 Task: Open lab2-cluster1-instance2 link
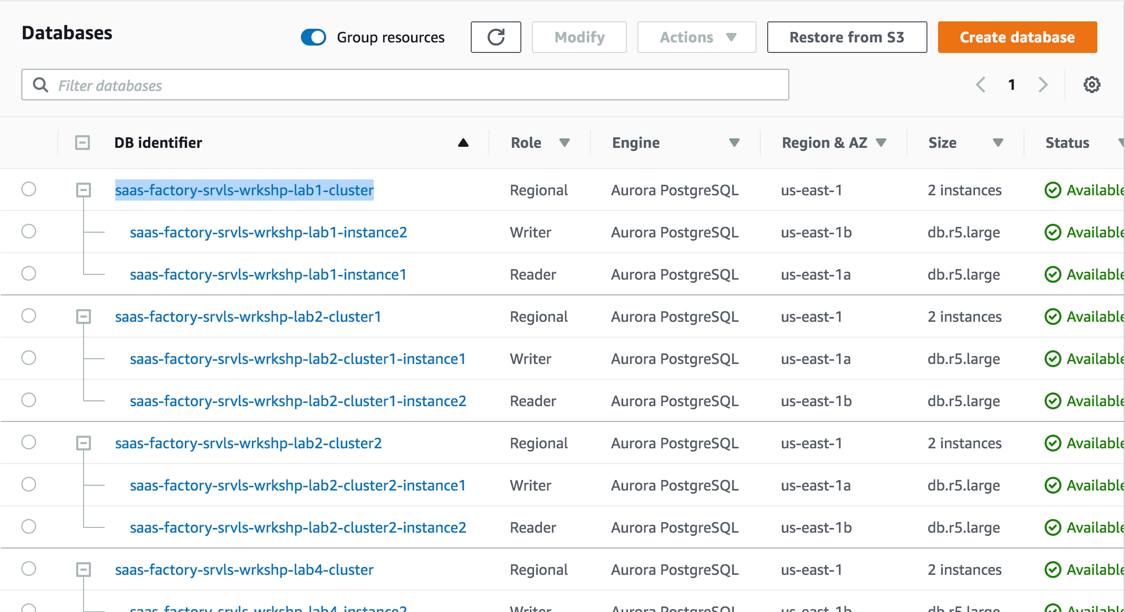[298, 401]
